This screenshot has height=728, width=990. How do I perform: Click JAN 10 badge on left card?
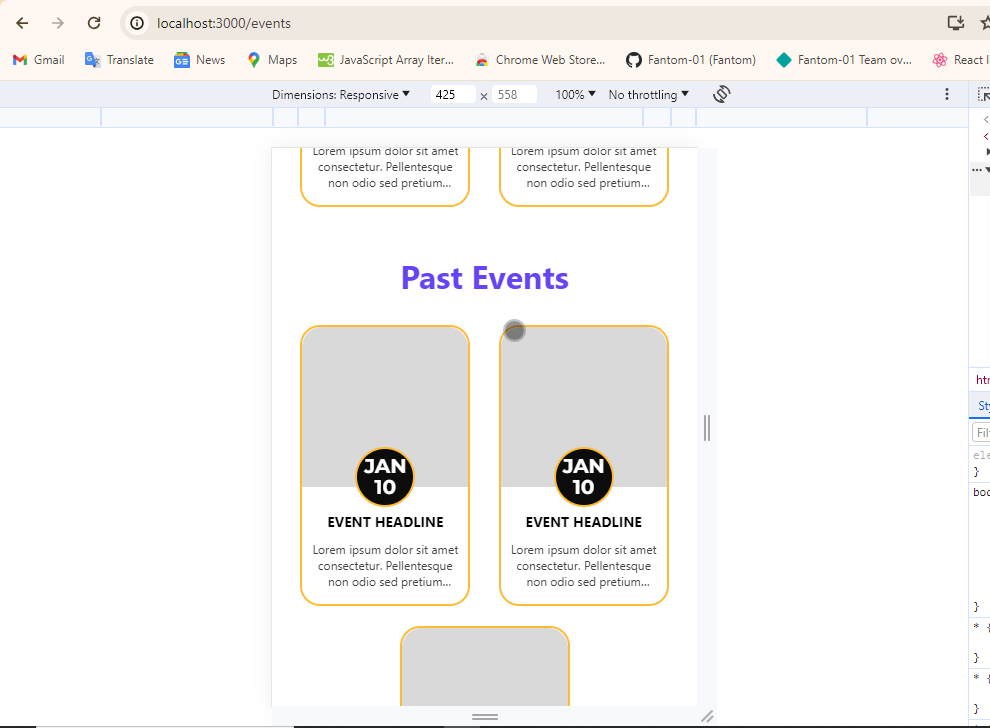click(x=385, y=477)
